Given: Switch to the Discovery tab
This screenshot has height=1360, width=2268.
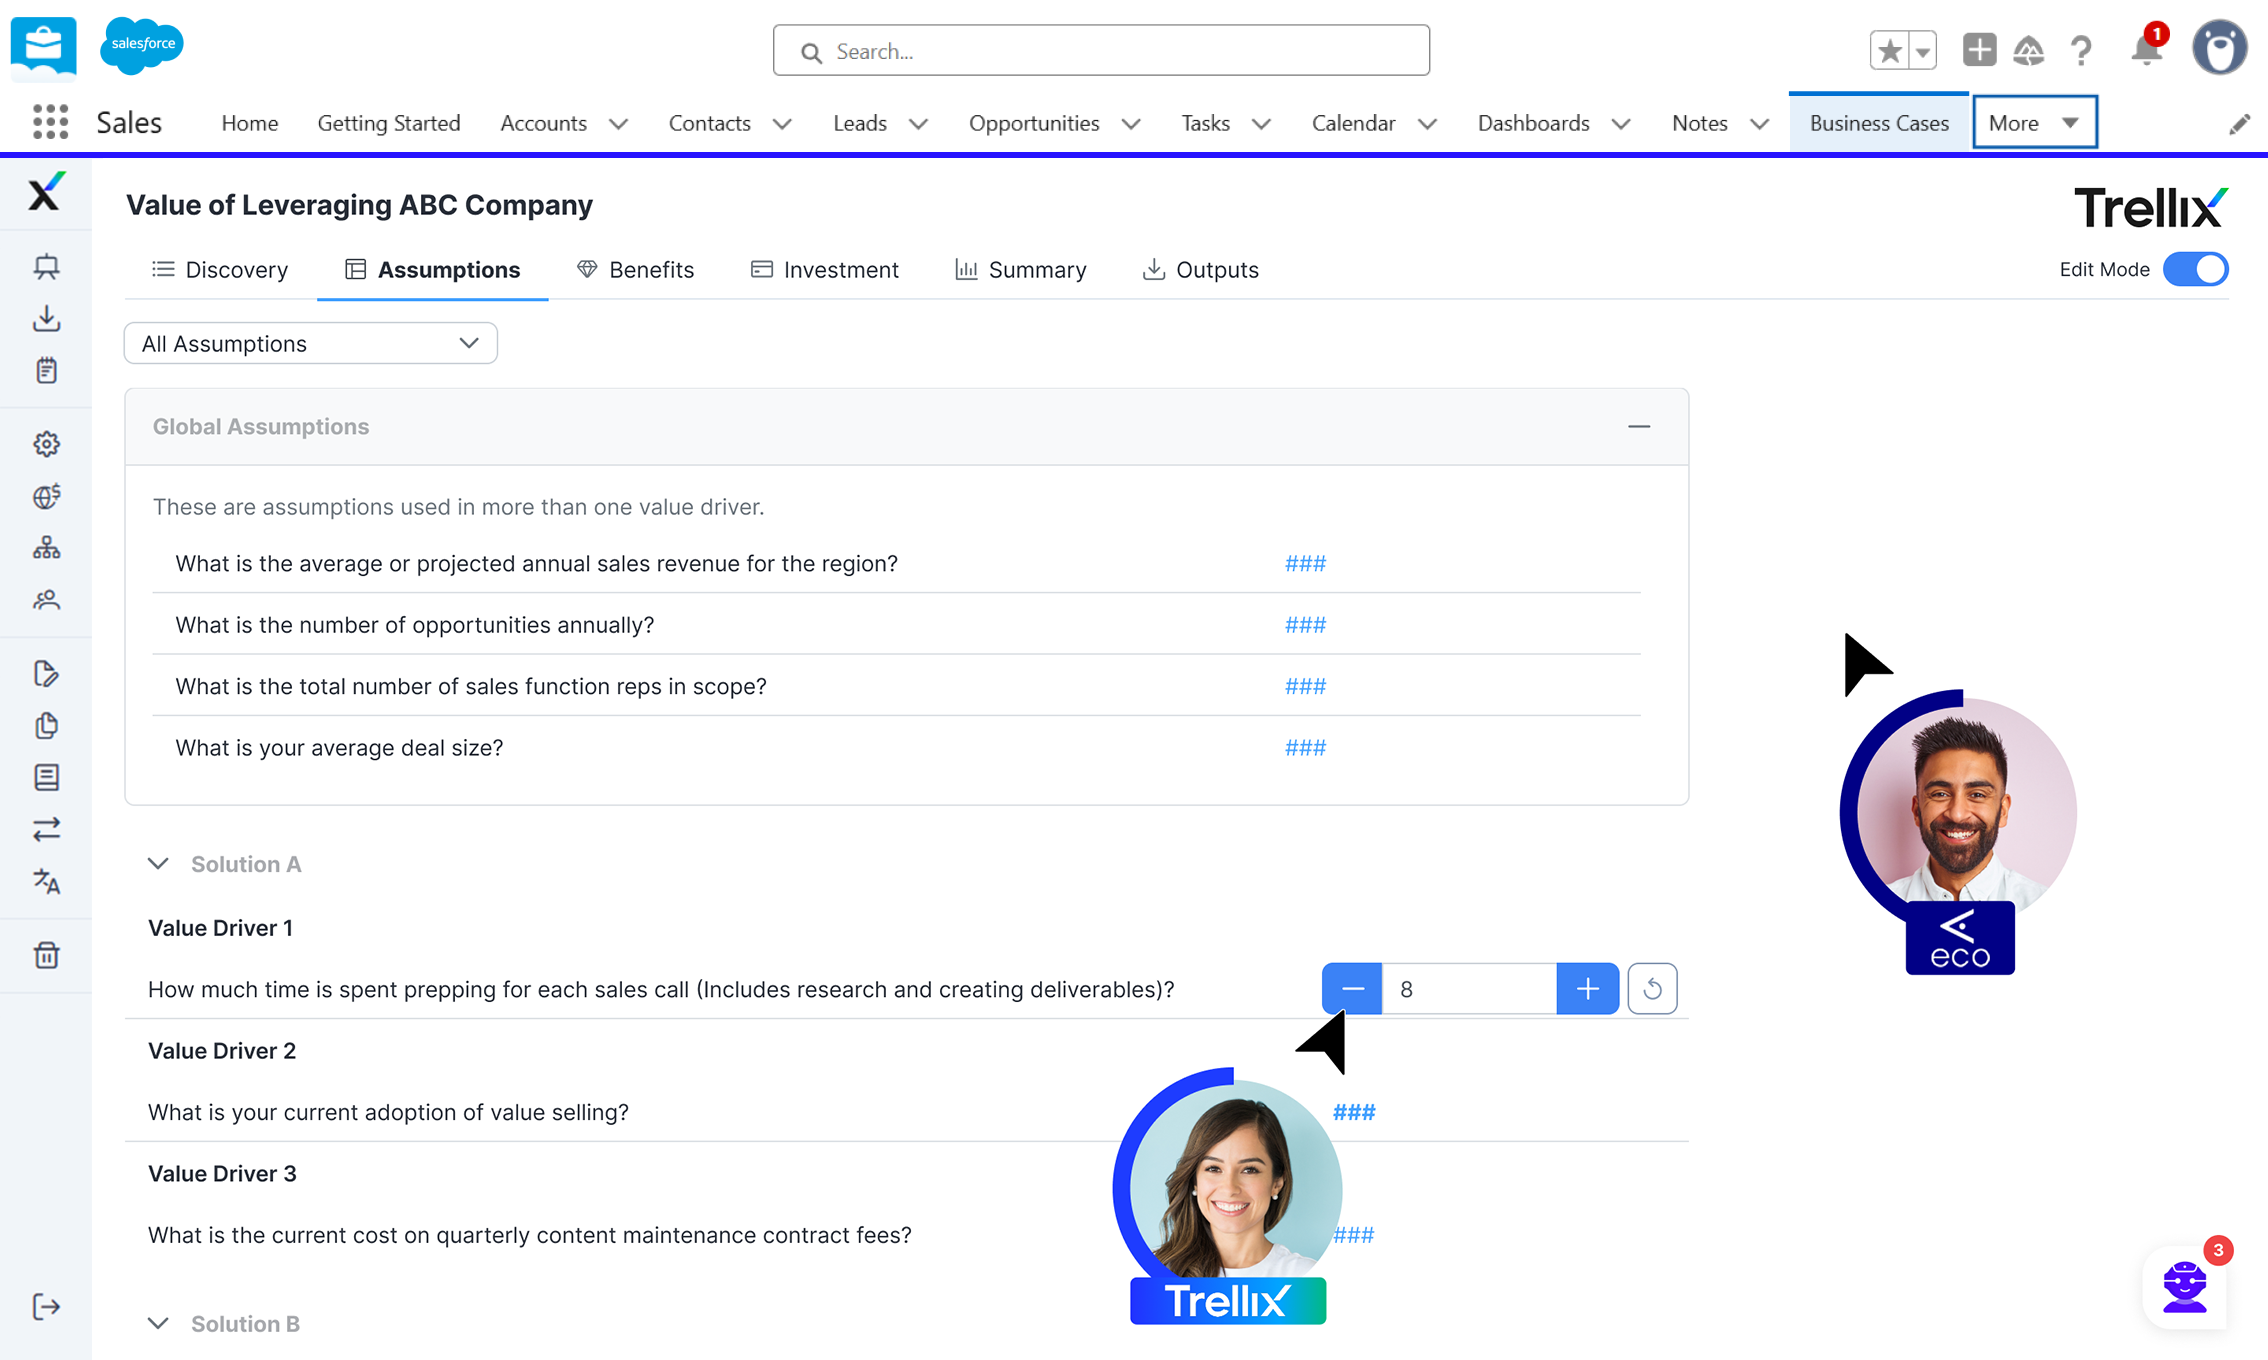Looking at the screenshot, I should pos(220,269).
